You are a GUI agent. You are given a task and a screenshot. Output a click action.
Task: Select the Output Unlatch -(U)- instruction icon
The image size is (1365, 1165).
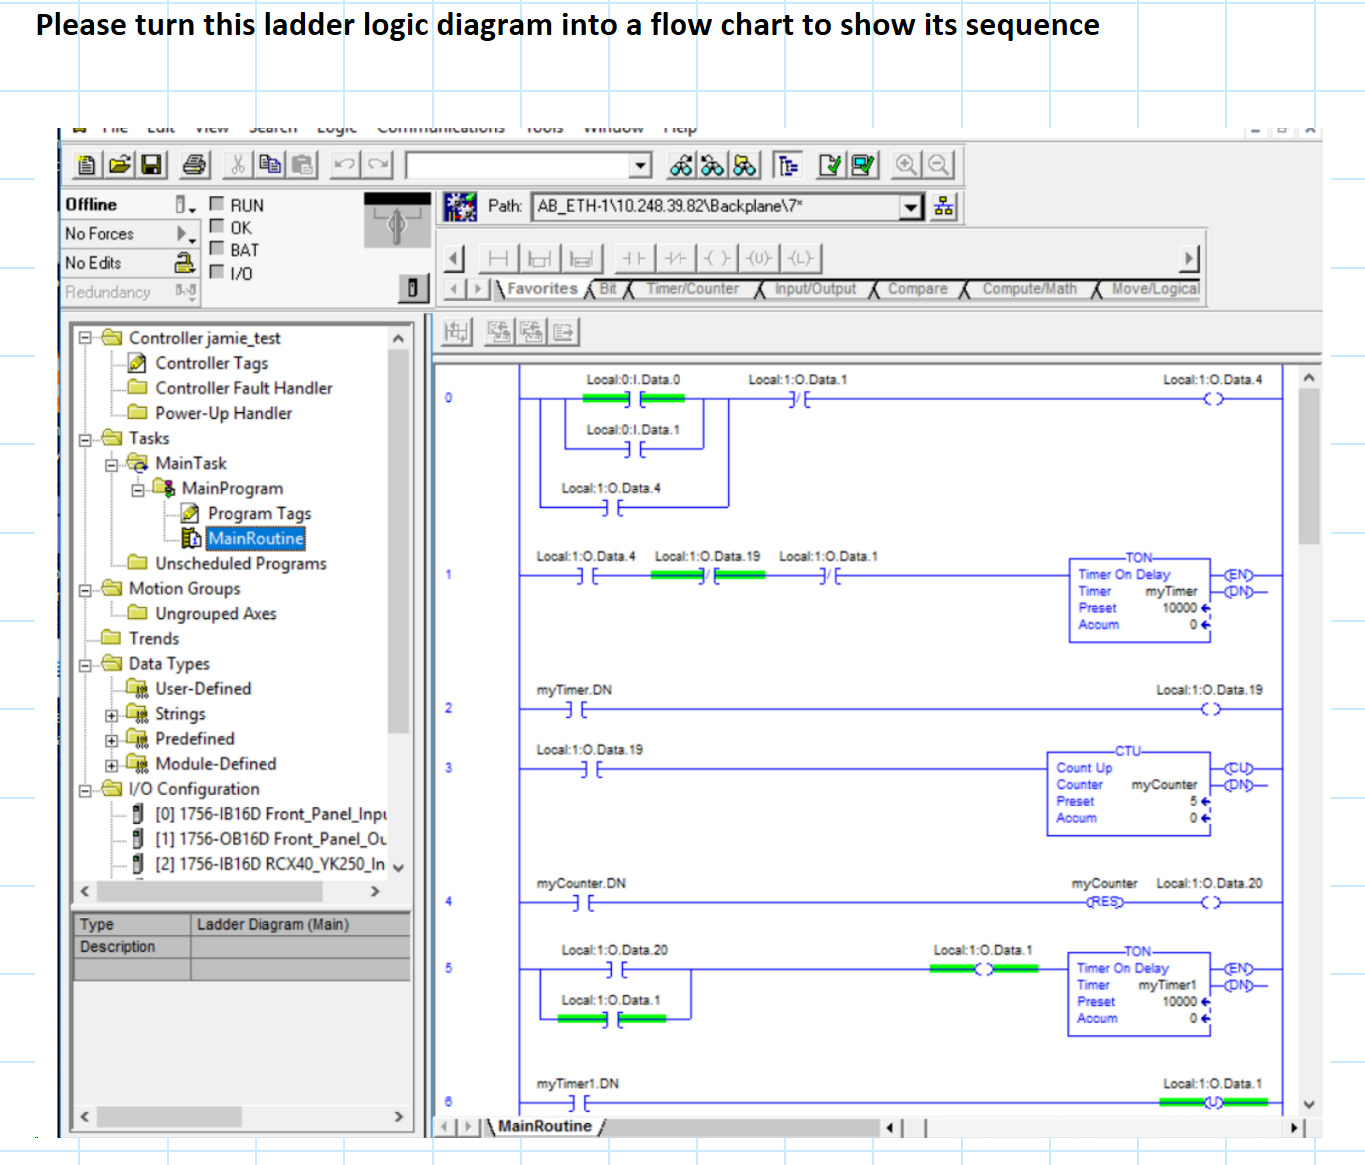pos(758,258)
